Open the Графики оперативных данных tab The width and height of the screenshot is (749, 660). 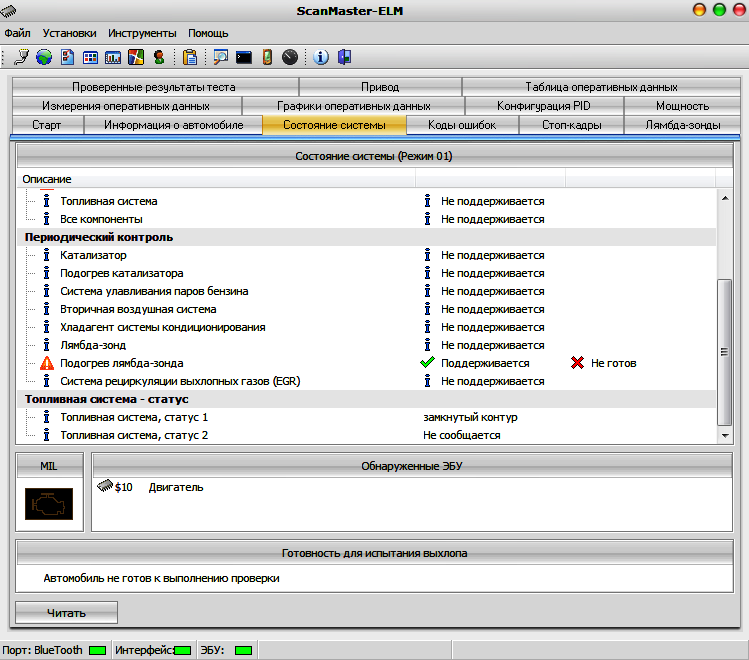tap(353, 105)
